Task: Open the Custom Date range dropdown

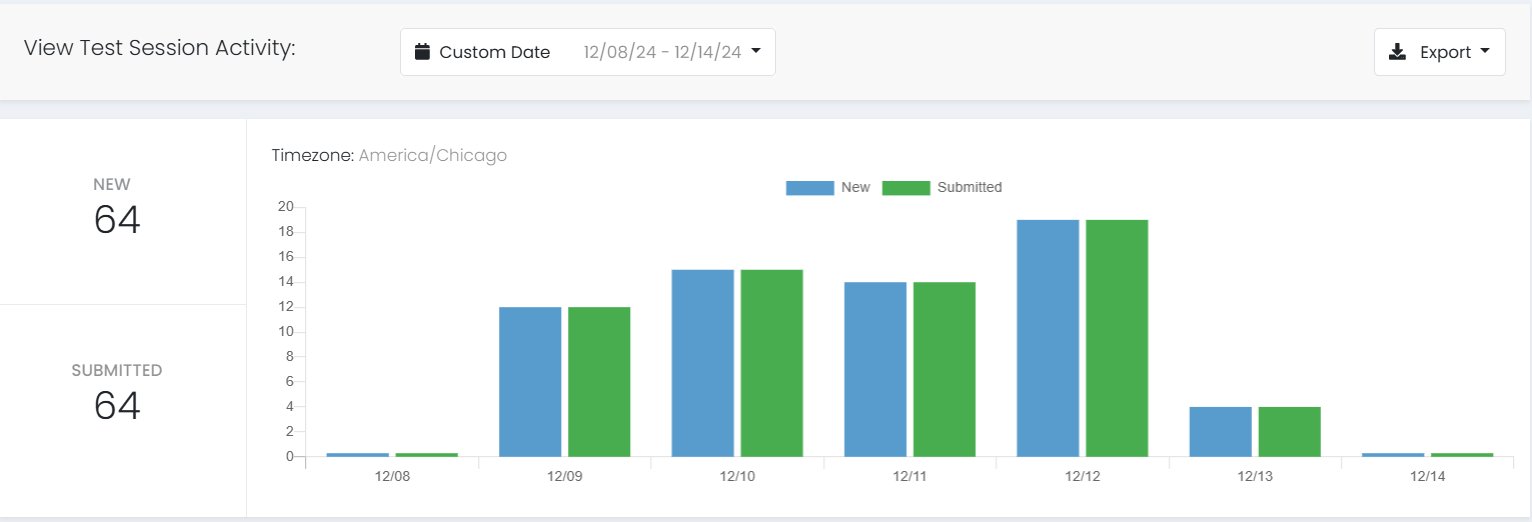Action: 588,52
